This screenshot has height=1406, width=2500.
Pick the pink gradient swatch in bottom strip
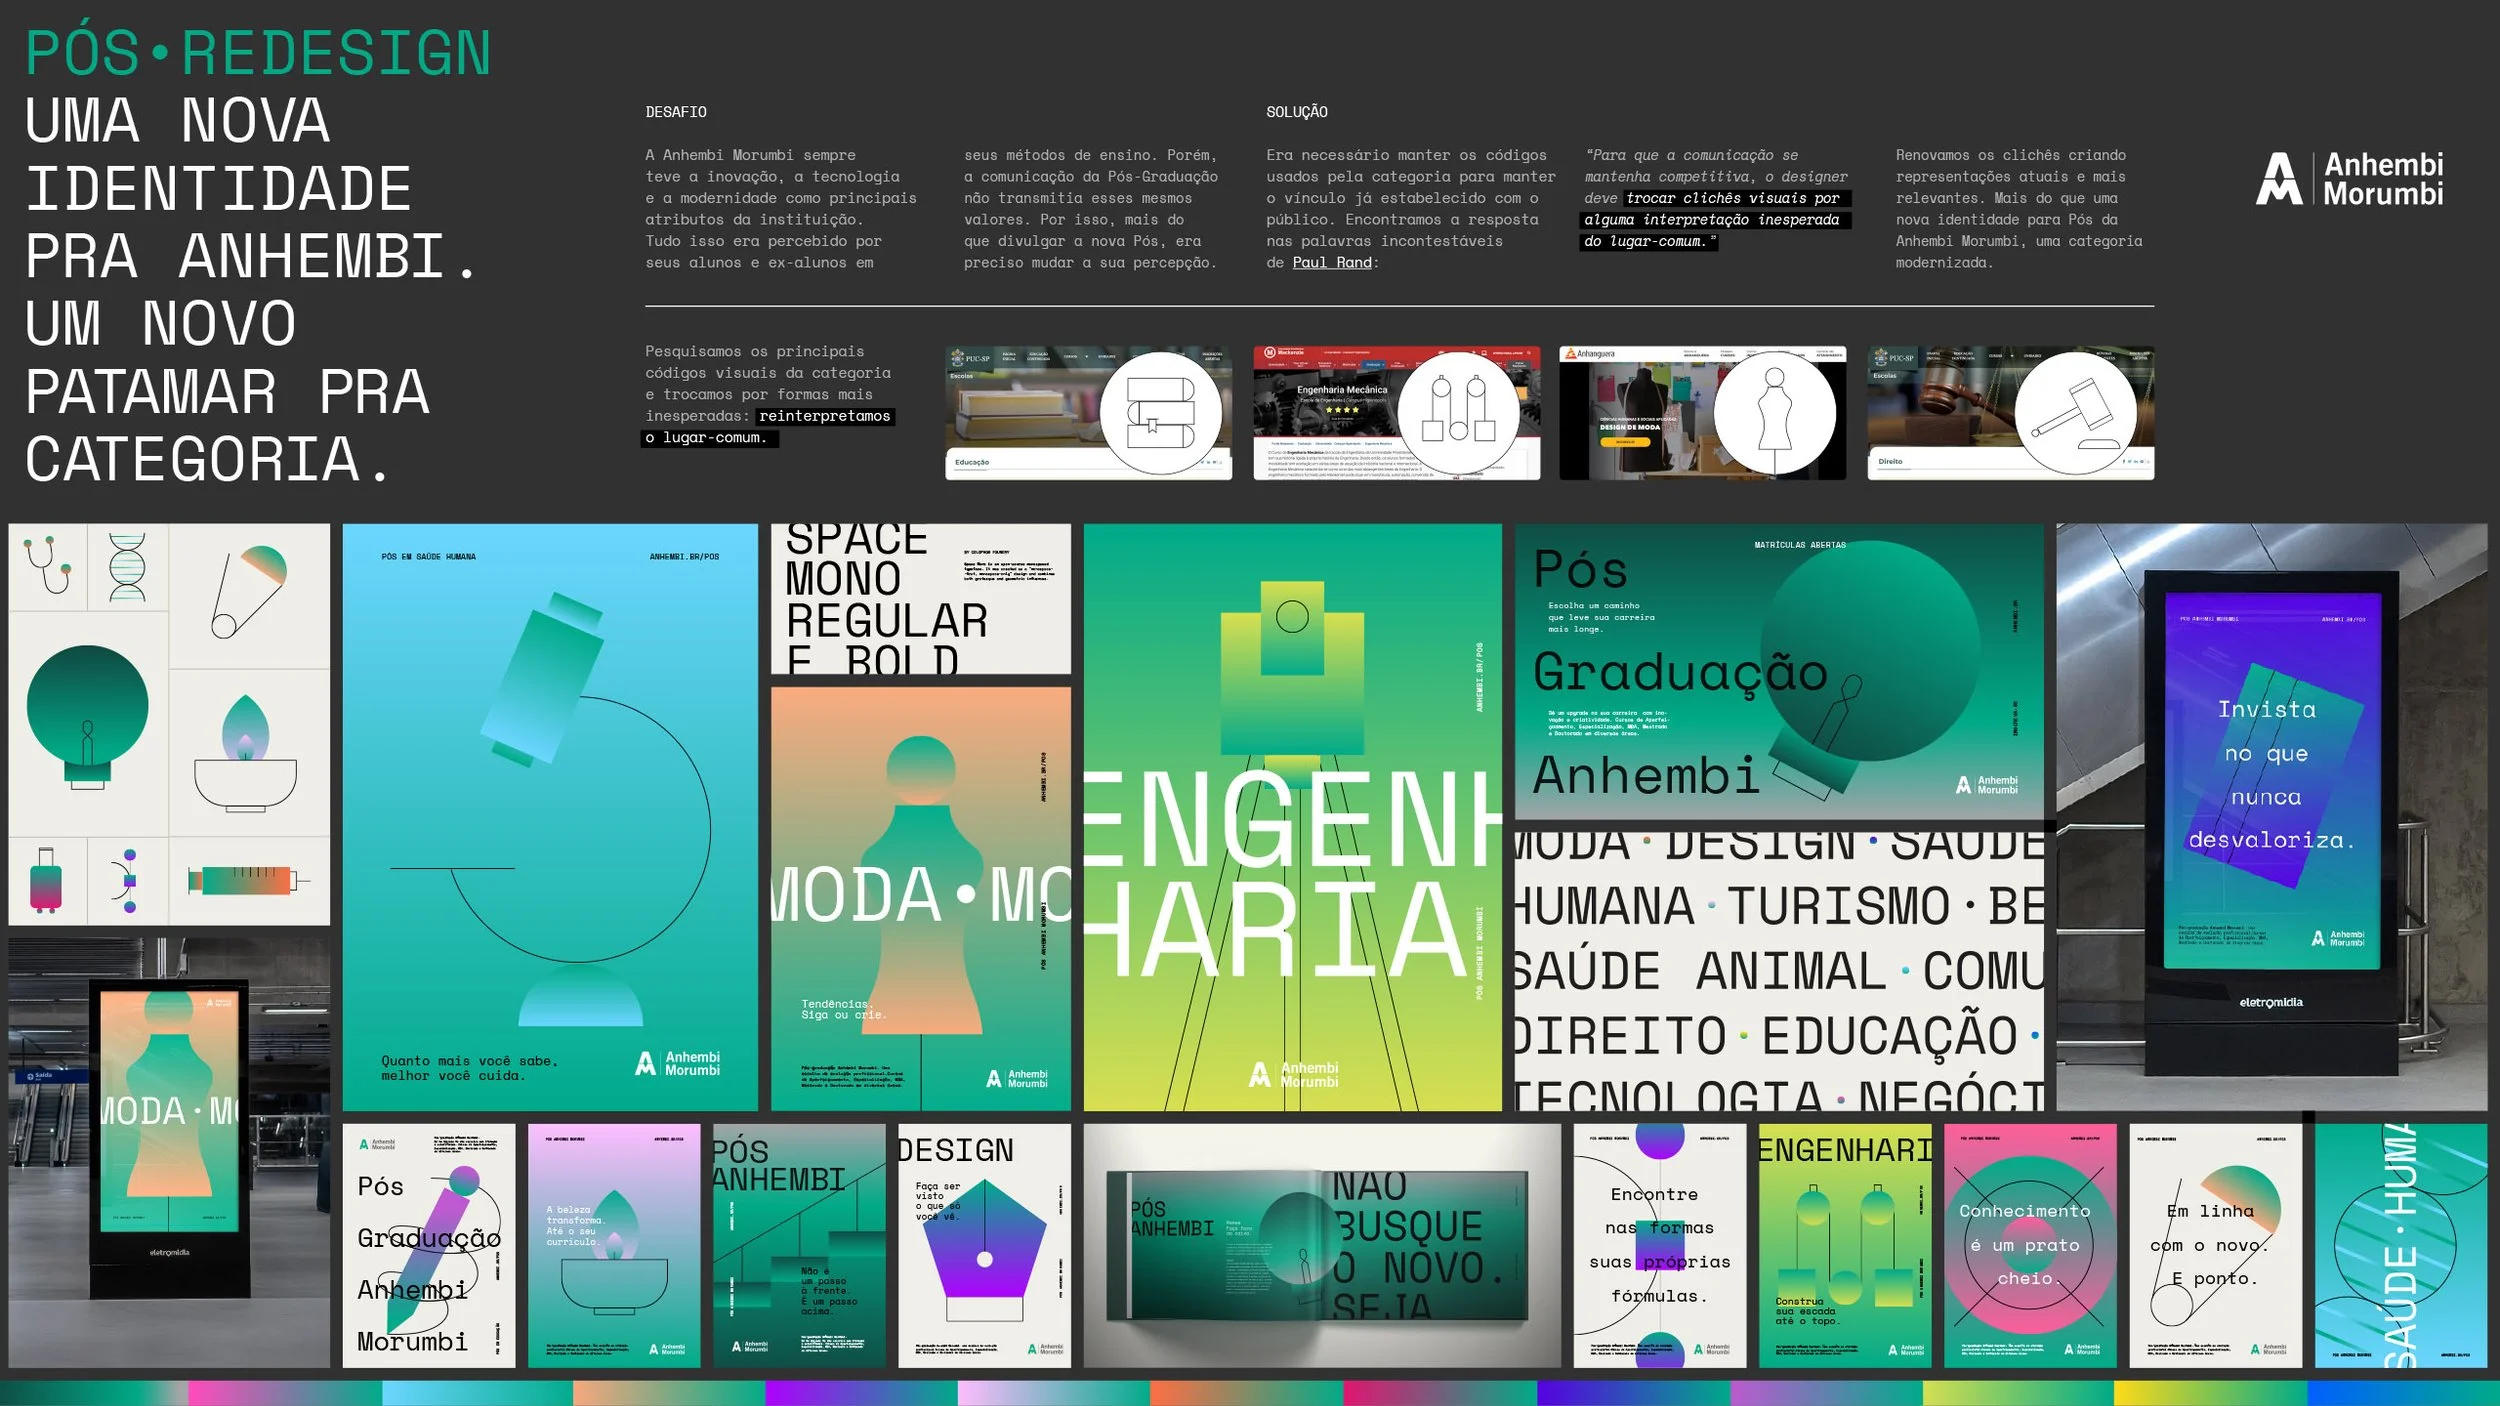(284, 1393)
